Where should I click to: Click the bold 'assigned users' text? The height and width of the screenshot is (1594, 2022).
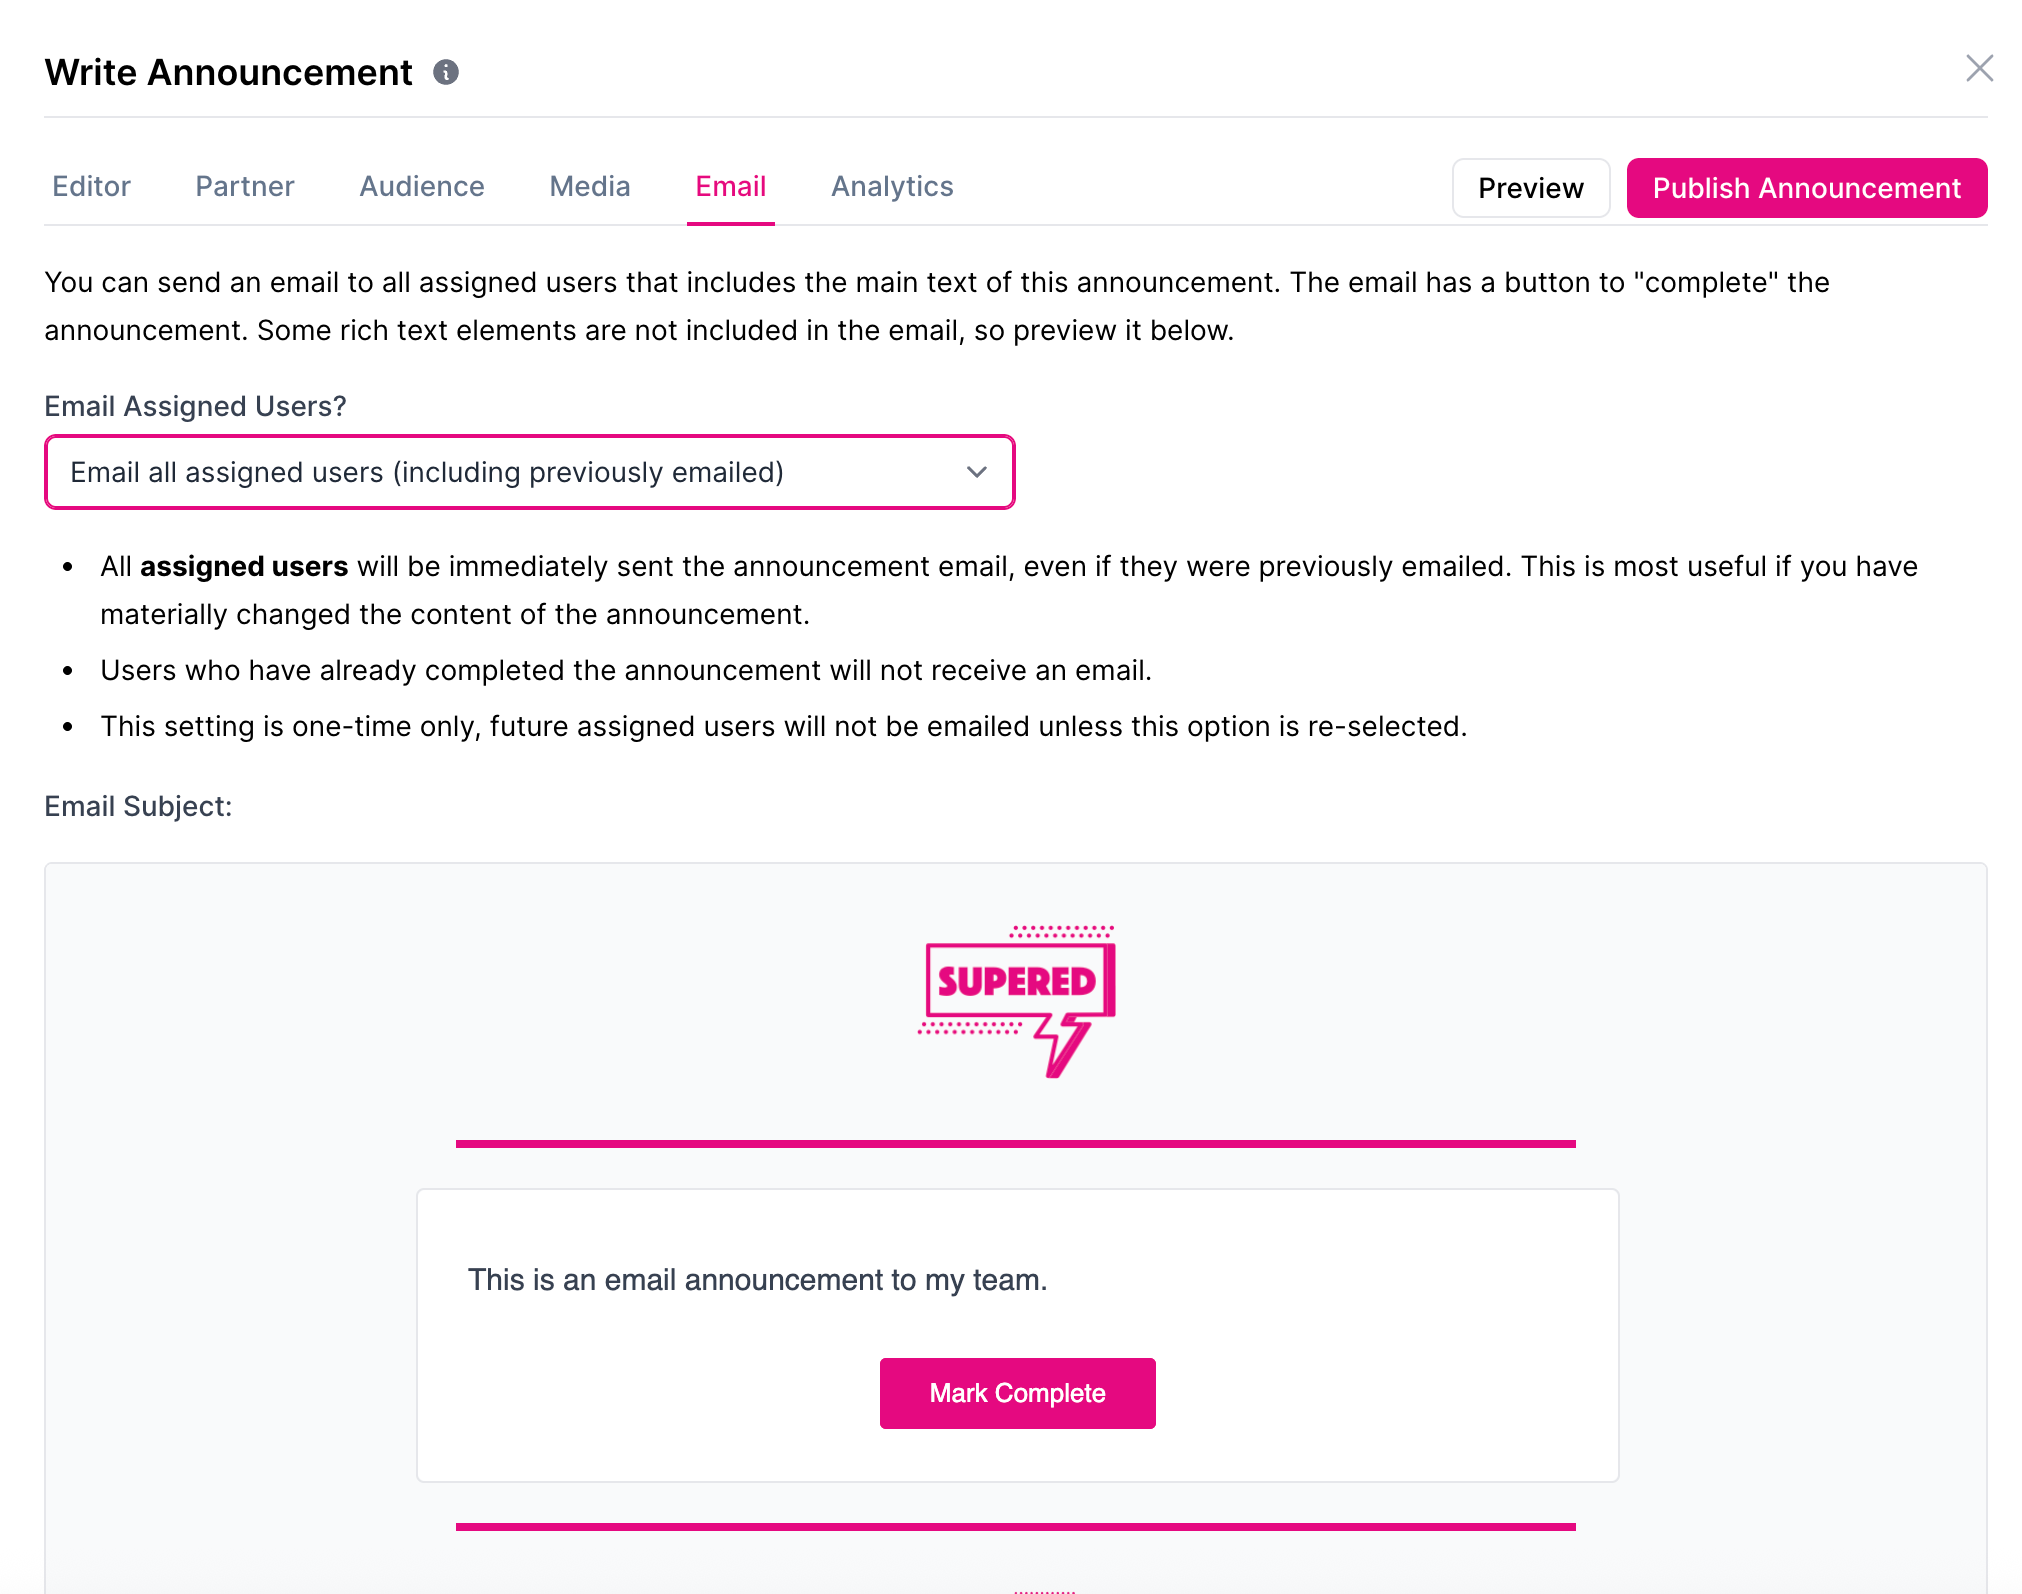244,566
